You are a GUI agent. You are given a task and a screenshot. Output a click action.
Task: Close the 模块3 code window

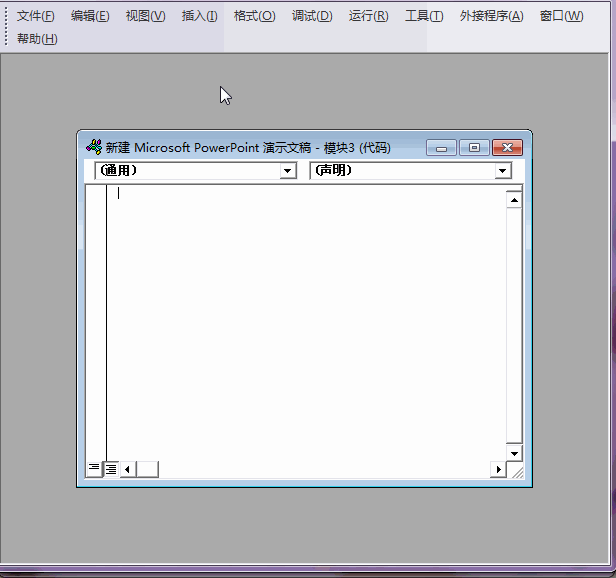click(x=507, y=148)
